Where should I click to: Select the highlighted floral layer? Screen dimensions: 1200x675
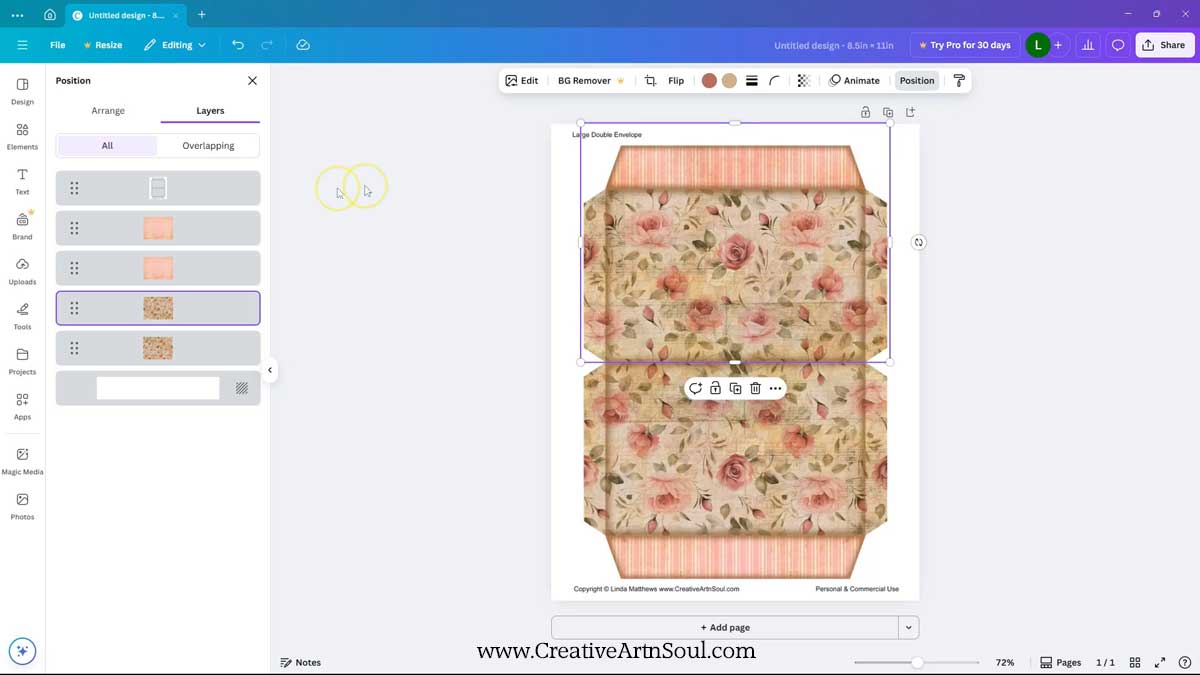158,308
